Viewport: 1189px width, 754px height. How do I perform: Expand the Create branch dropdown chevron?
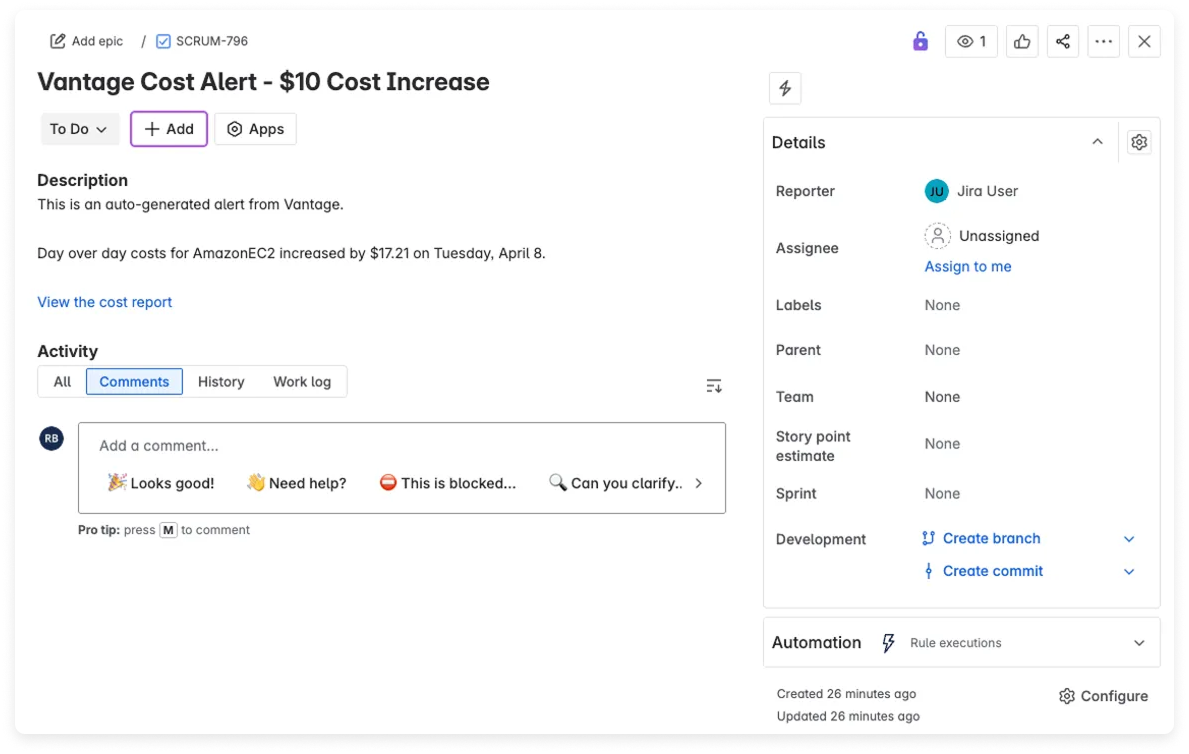[x=1128, y=539]
